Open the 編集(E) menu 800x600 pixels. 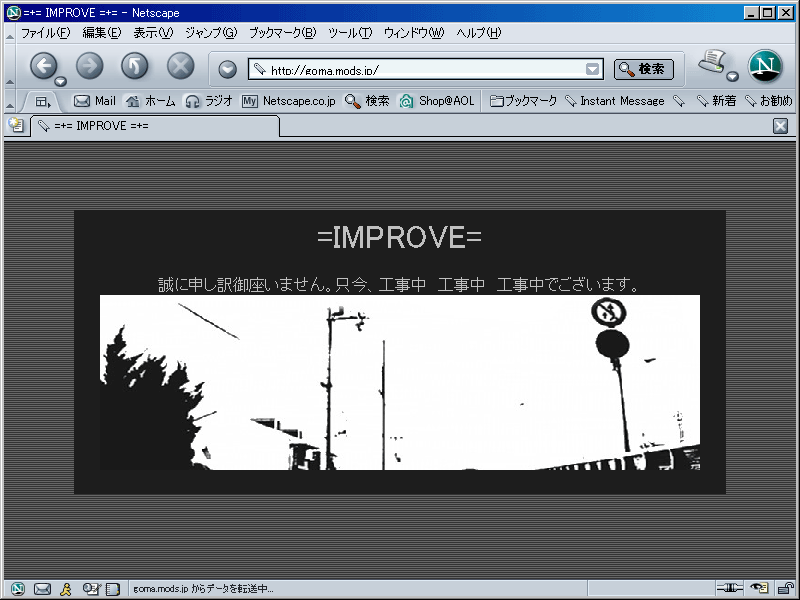click(102, 33)
